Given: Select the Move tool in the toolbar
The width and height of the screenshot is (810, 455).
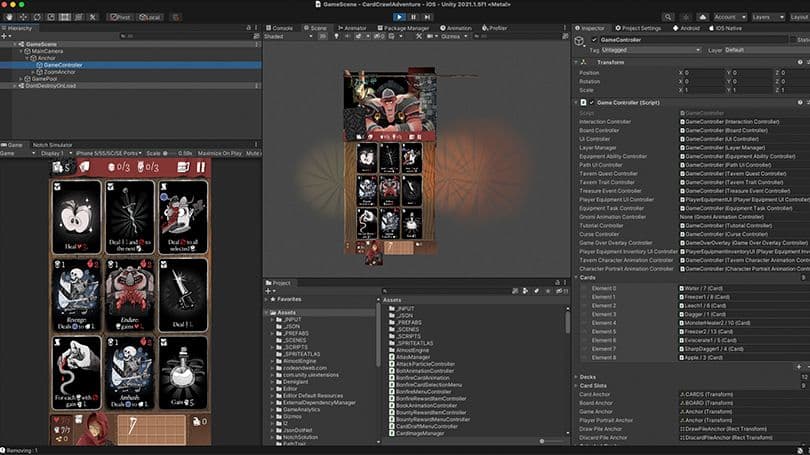Looking at the screenshot, I should click(x=23, y=17).
